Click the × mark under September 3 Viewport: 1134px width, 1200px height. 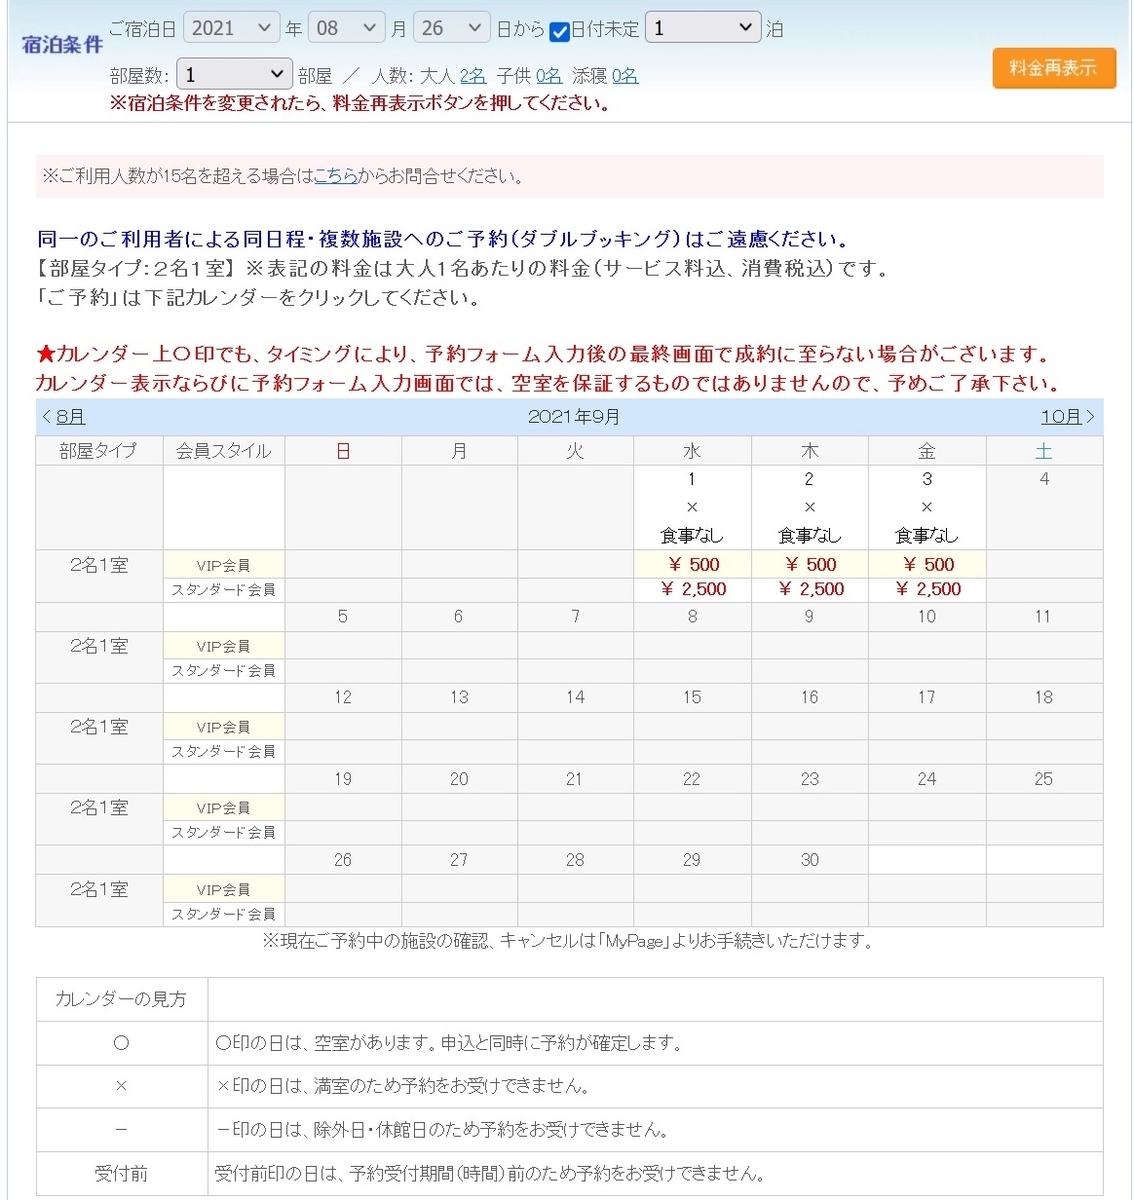click(x=927, y=507)
